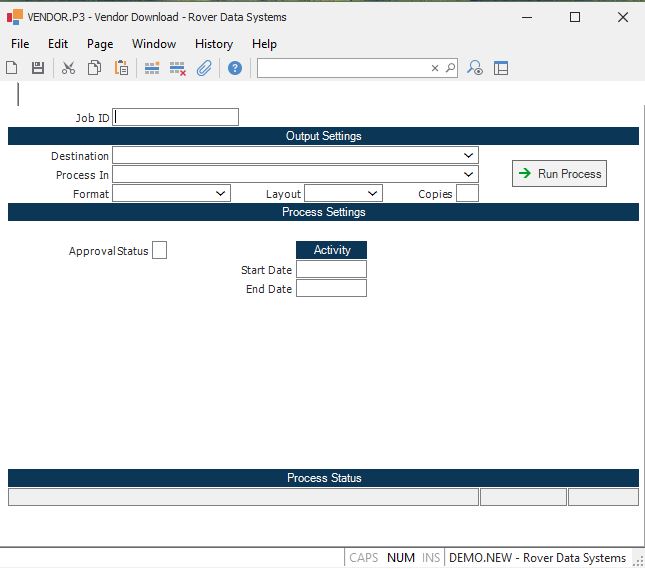Click the Delete row toolbar icon
Screen dimensions: 645x569
pos(178,68)
